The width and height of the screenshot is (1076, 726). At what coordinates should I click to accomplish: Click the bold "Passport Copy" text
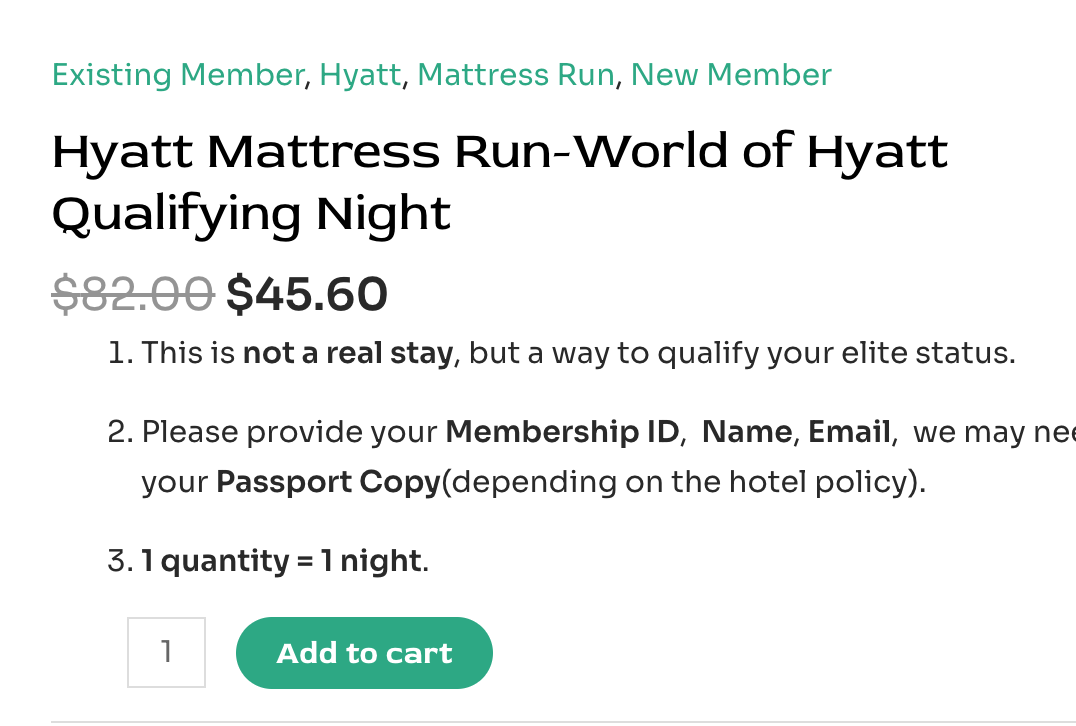pyautogui.click(x=328, y=482)
